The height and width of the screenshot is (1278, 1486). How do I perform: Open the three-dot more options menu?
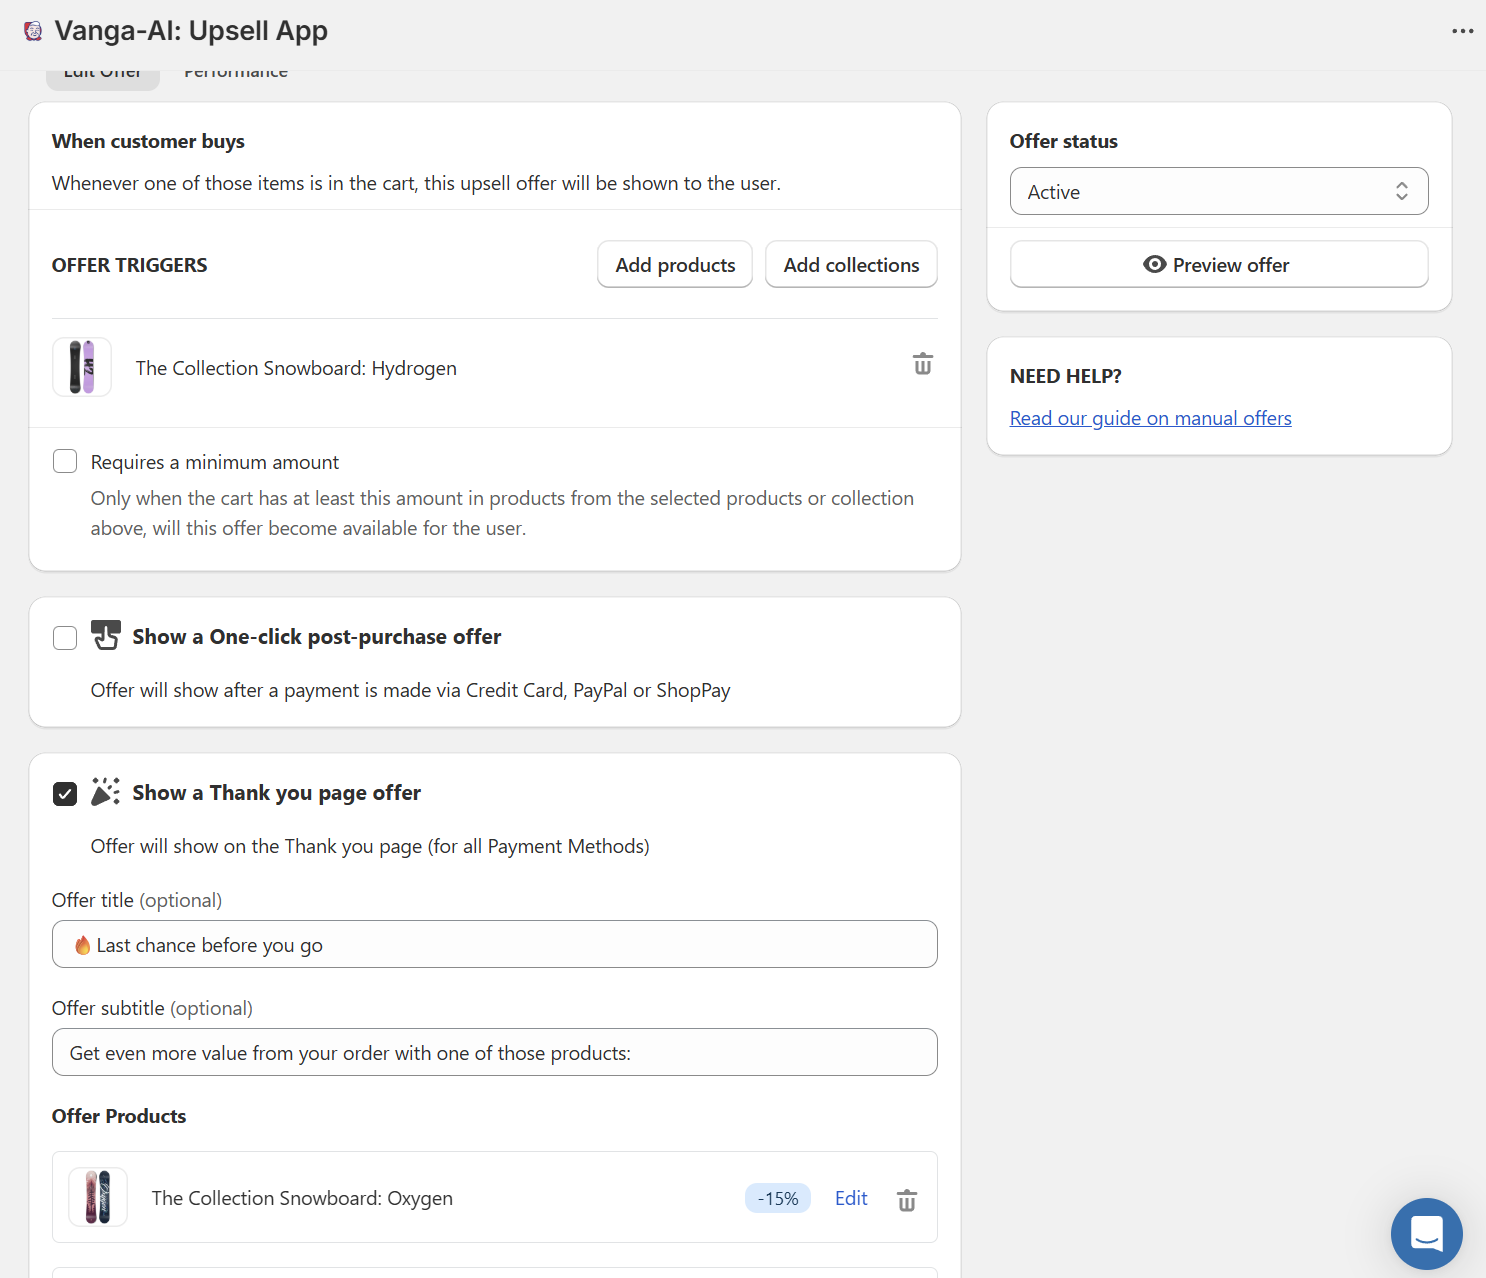1462,31
